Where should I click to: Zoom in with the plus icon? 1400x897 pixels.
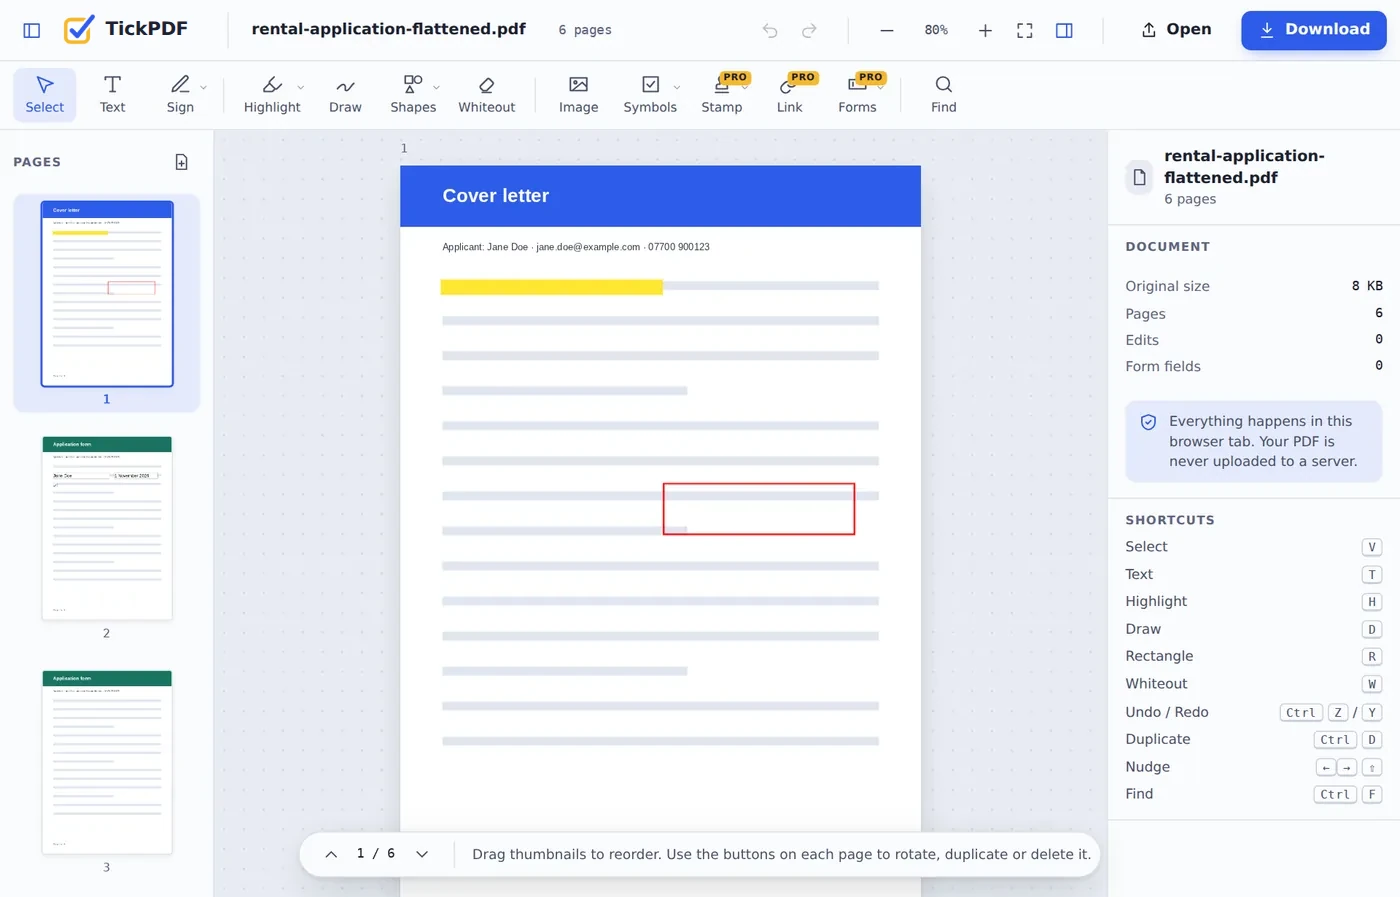[x=985, y=30]
